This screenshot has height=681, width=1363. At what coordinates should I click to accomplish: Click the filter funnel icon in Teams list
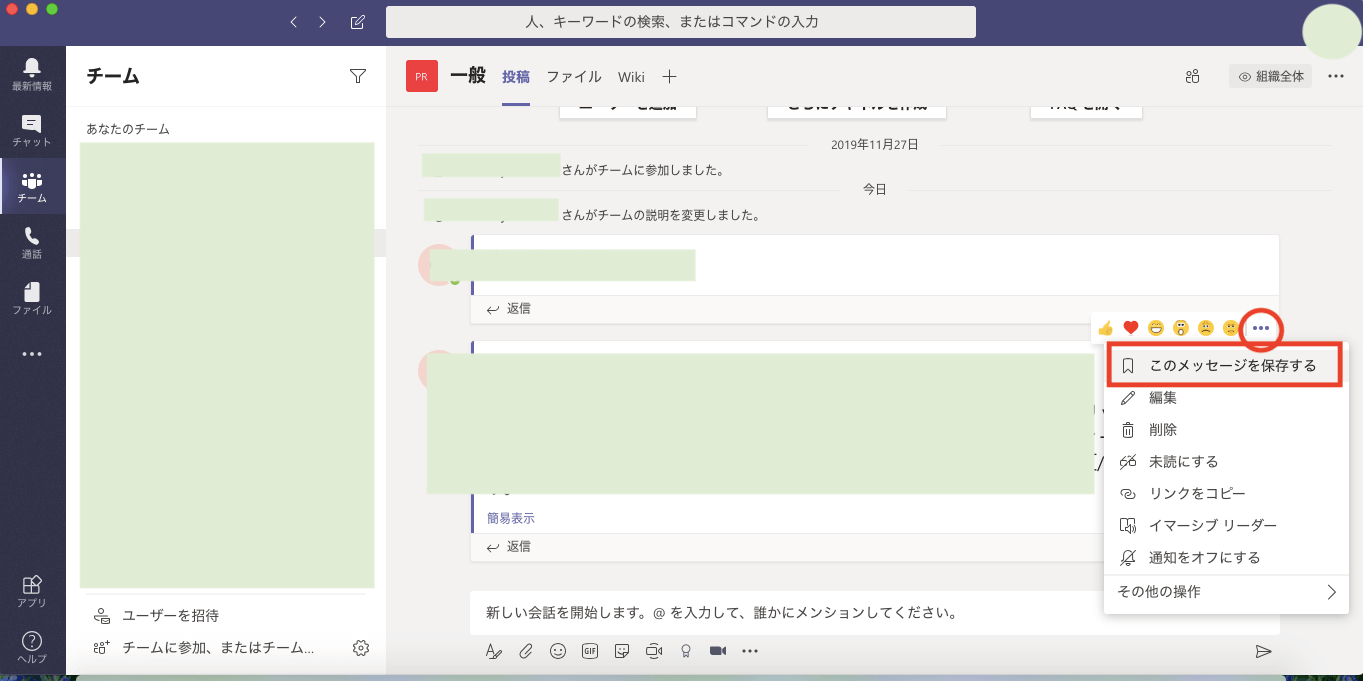pyautogui.click(x=358, y=76)
